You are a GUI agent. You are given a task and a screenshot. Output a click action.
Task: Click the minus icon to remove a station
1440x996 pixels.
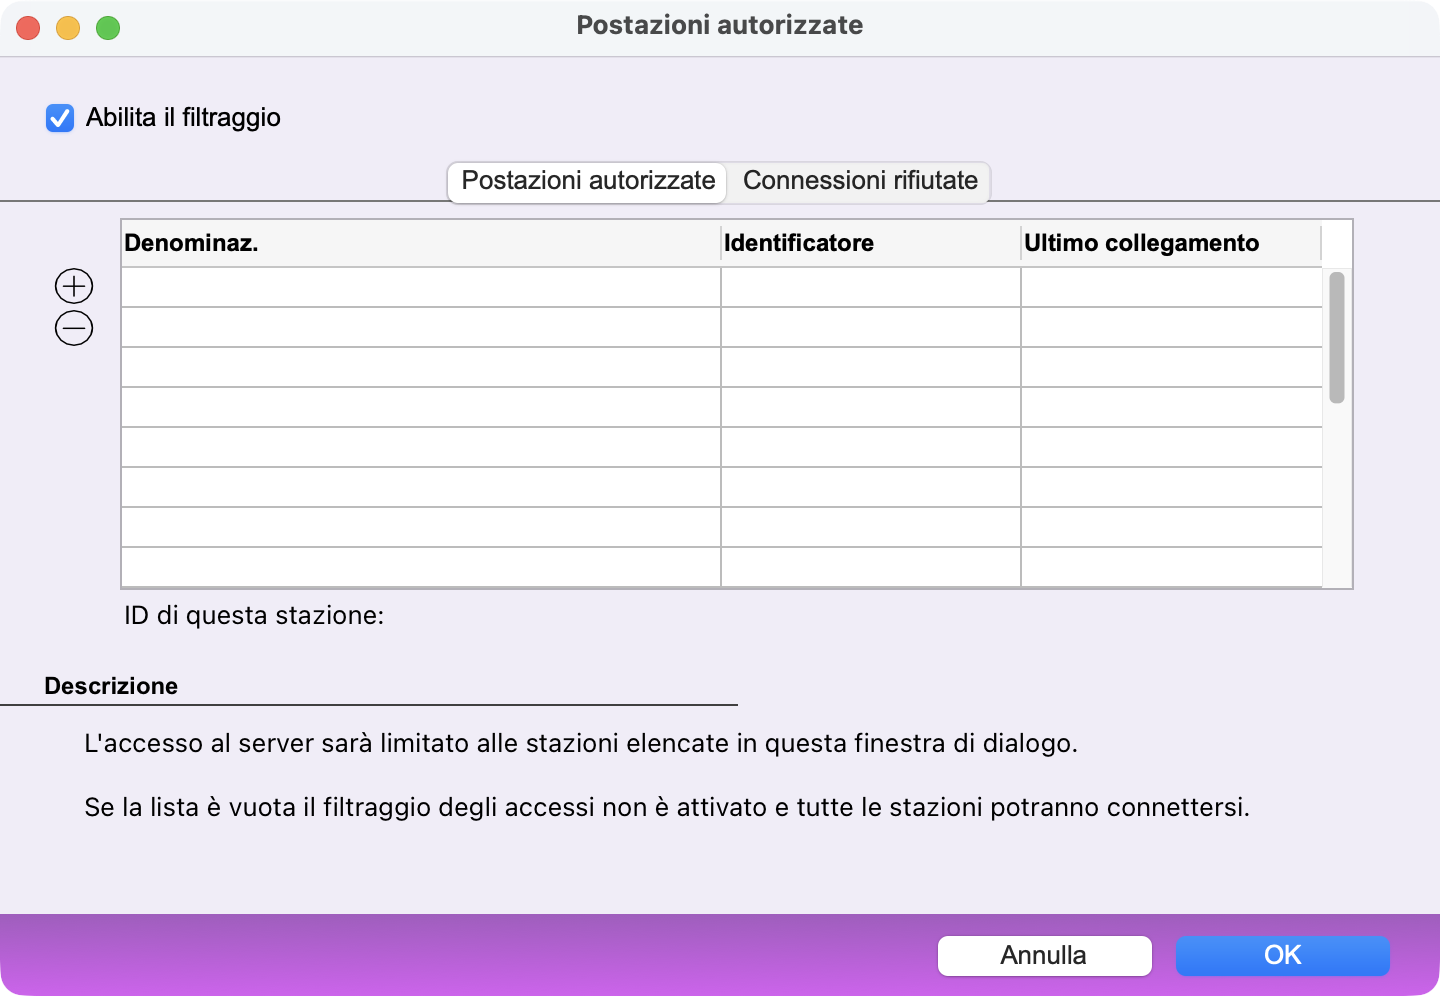coord(74,328)
